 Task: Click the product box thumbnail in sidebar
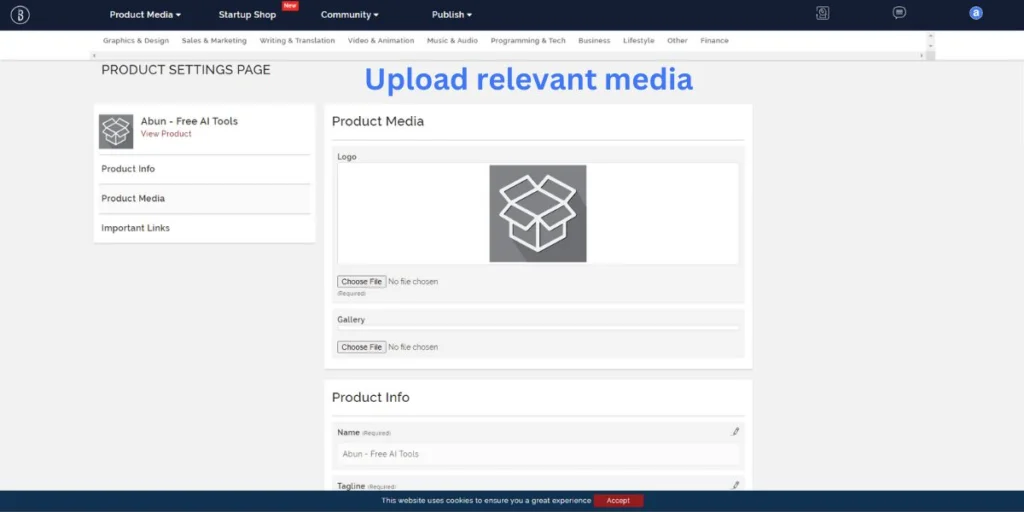point(116,131)
